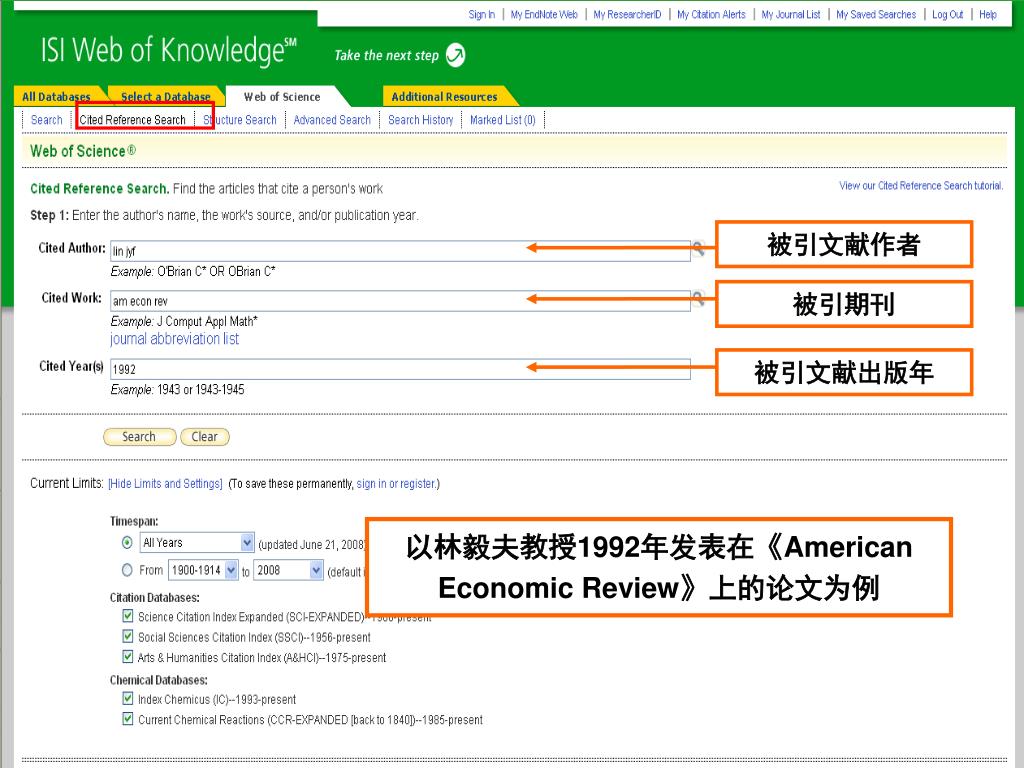Toggle the Index Chemicus checkbox
This screenshot has width=1024, height=768.
[128, 698]
